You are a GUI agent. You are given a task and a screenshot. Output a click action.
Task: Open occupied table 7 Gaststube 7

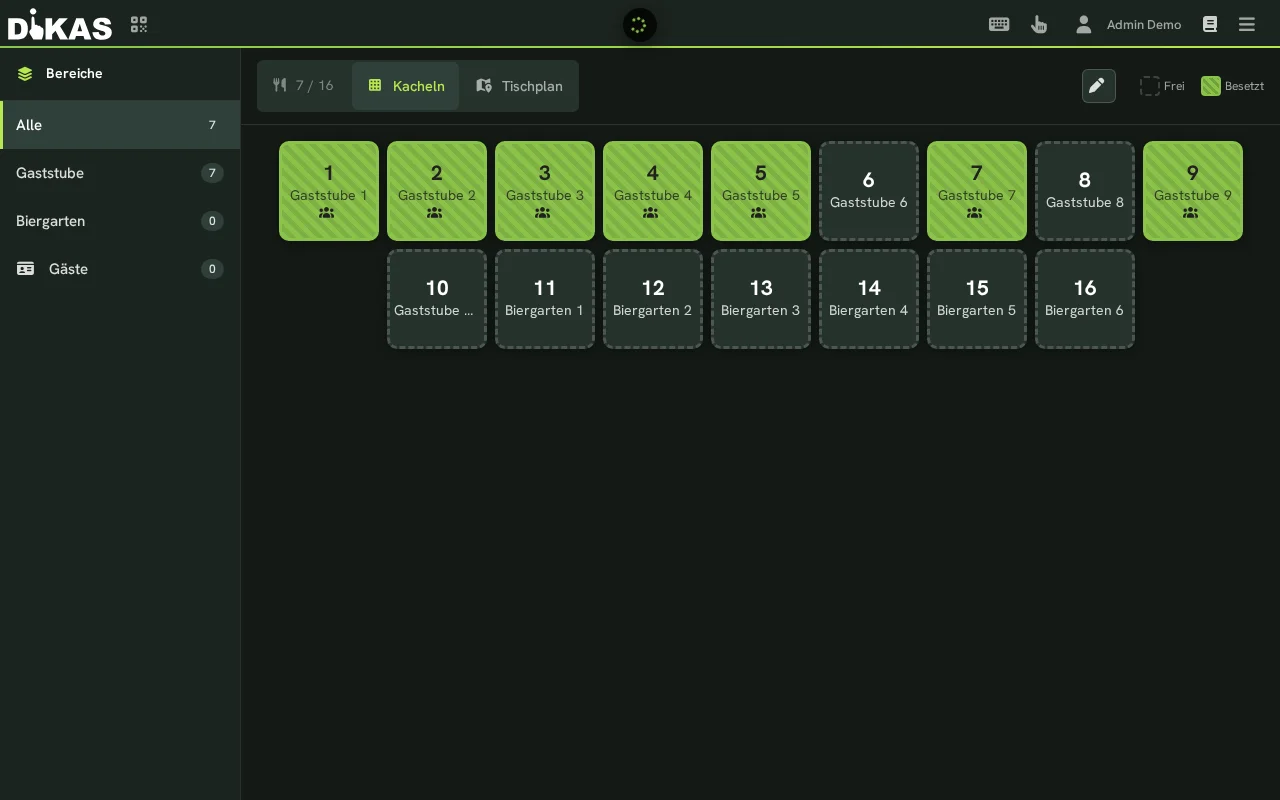coord(977,191)
